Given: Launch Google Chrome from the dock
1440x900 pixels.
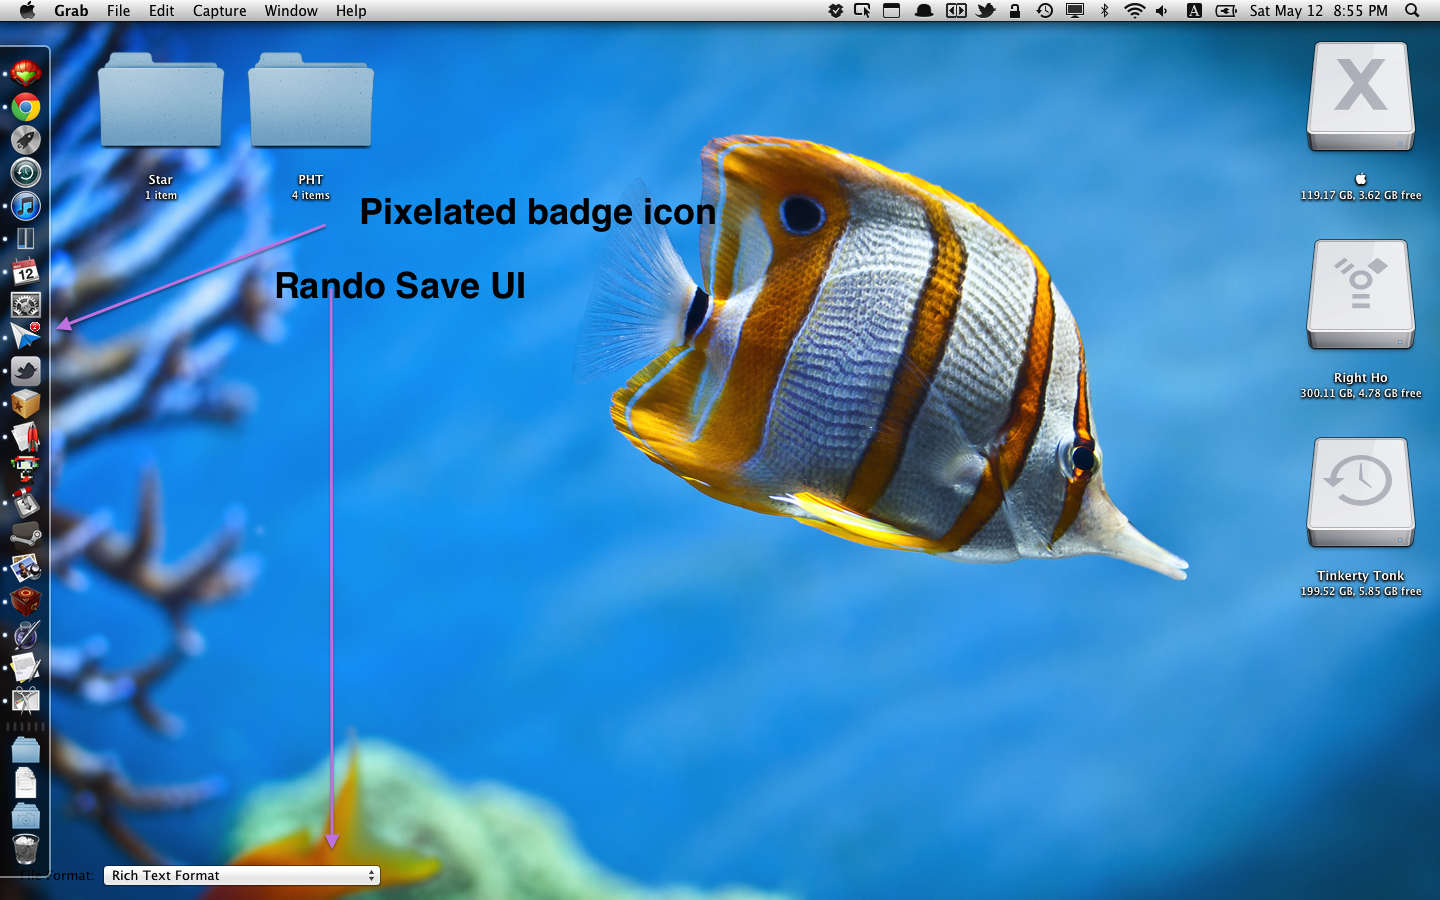Looking at the screenshot, I should tap(26, 107).
